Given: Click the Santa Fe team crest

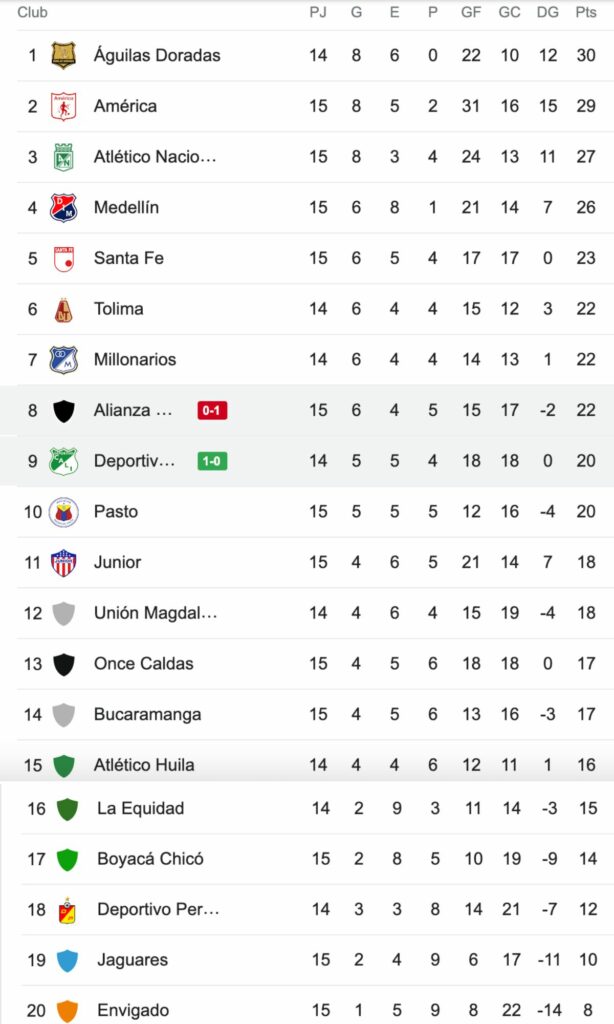Looking at the screenshot, I should (64, 258).
